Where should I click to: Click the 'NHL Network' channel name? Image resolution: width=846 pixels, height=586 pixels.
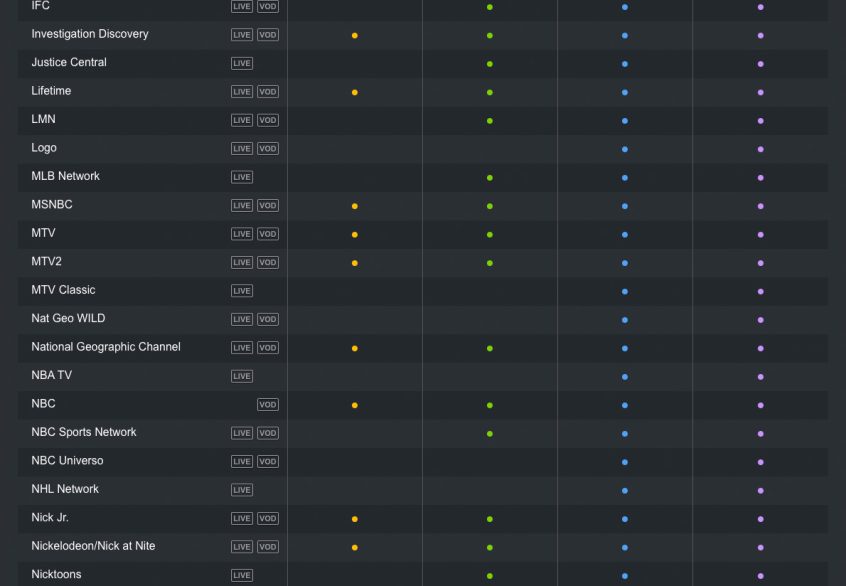(x=65, y=489)
